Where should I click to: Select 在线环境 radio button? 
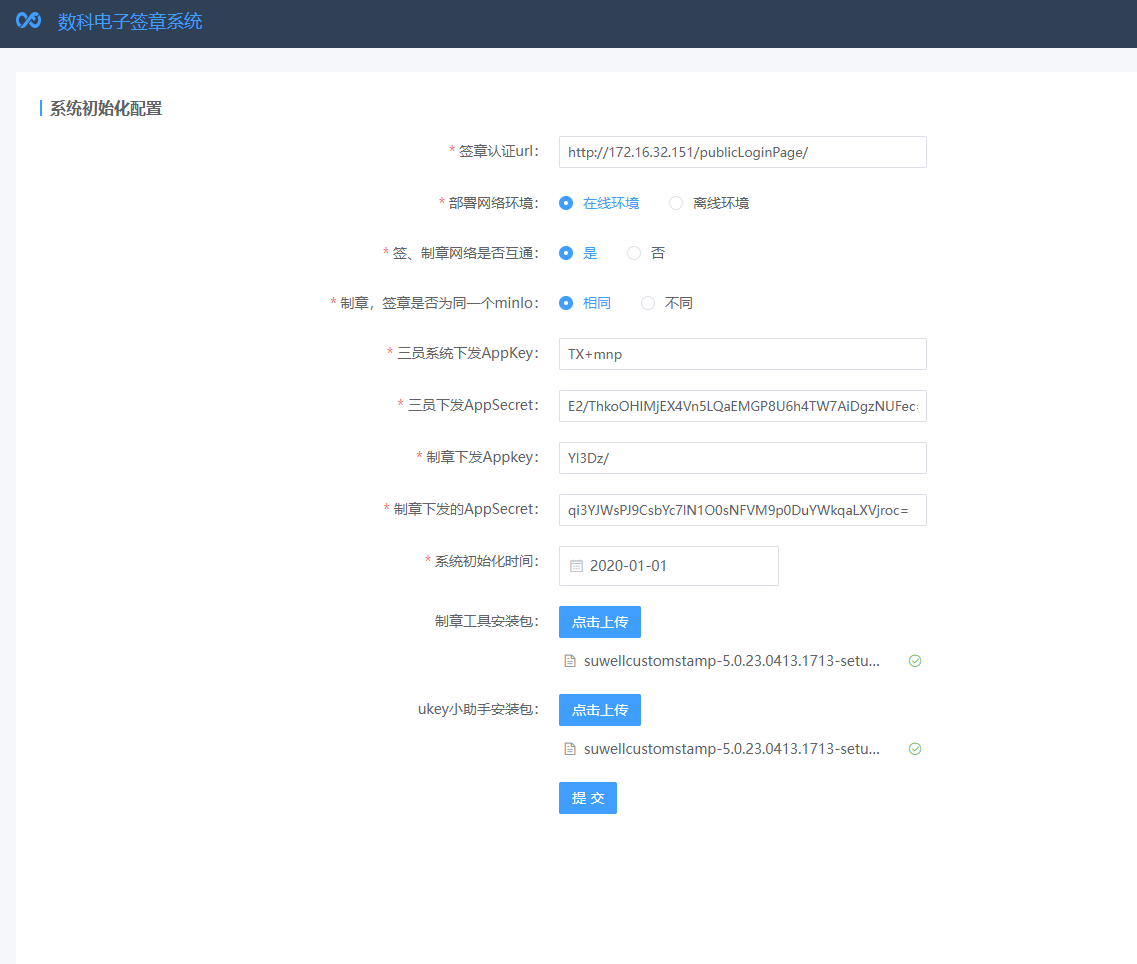pos(566,203)
